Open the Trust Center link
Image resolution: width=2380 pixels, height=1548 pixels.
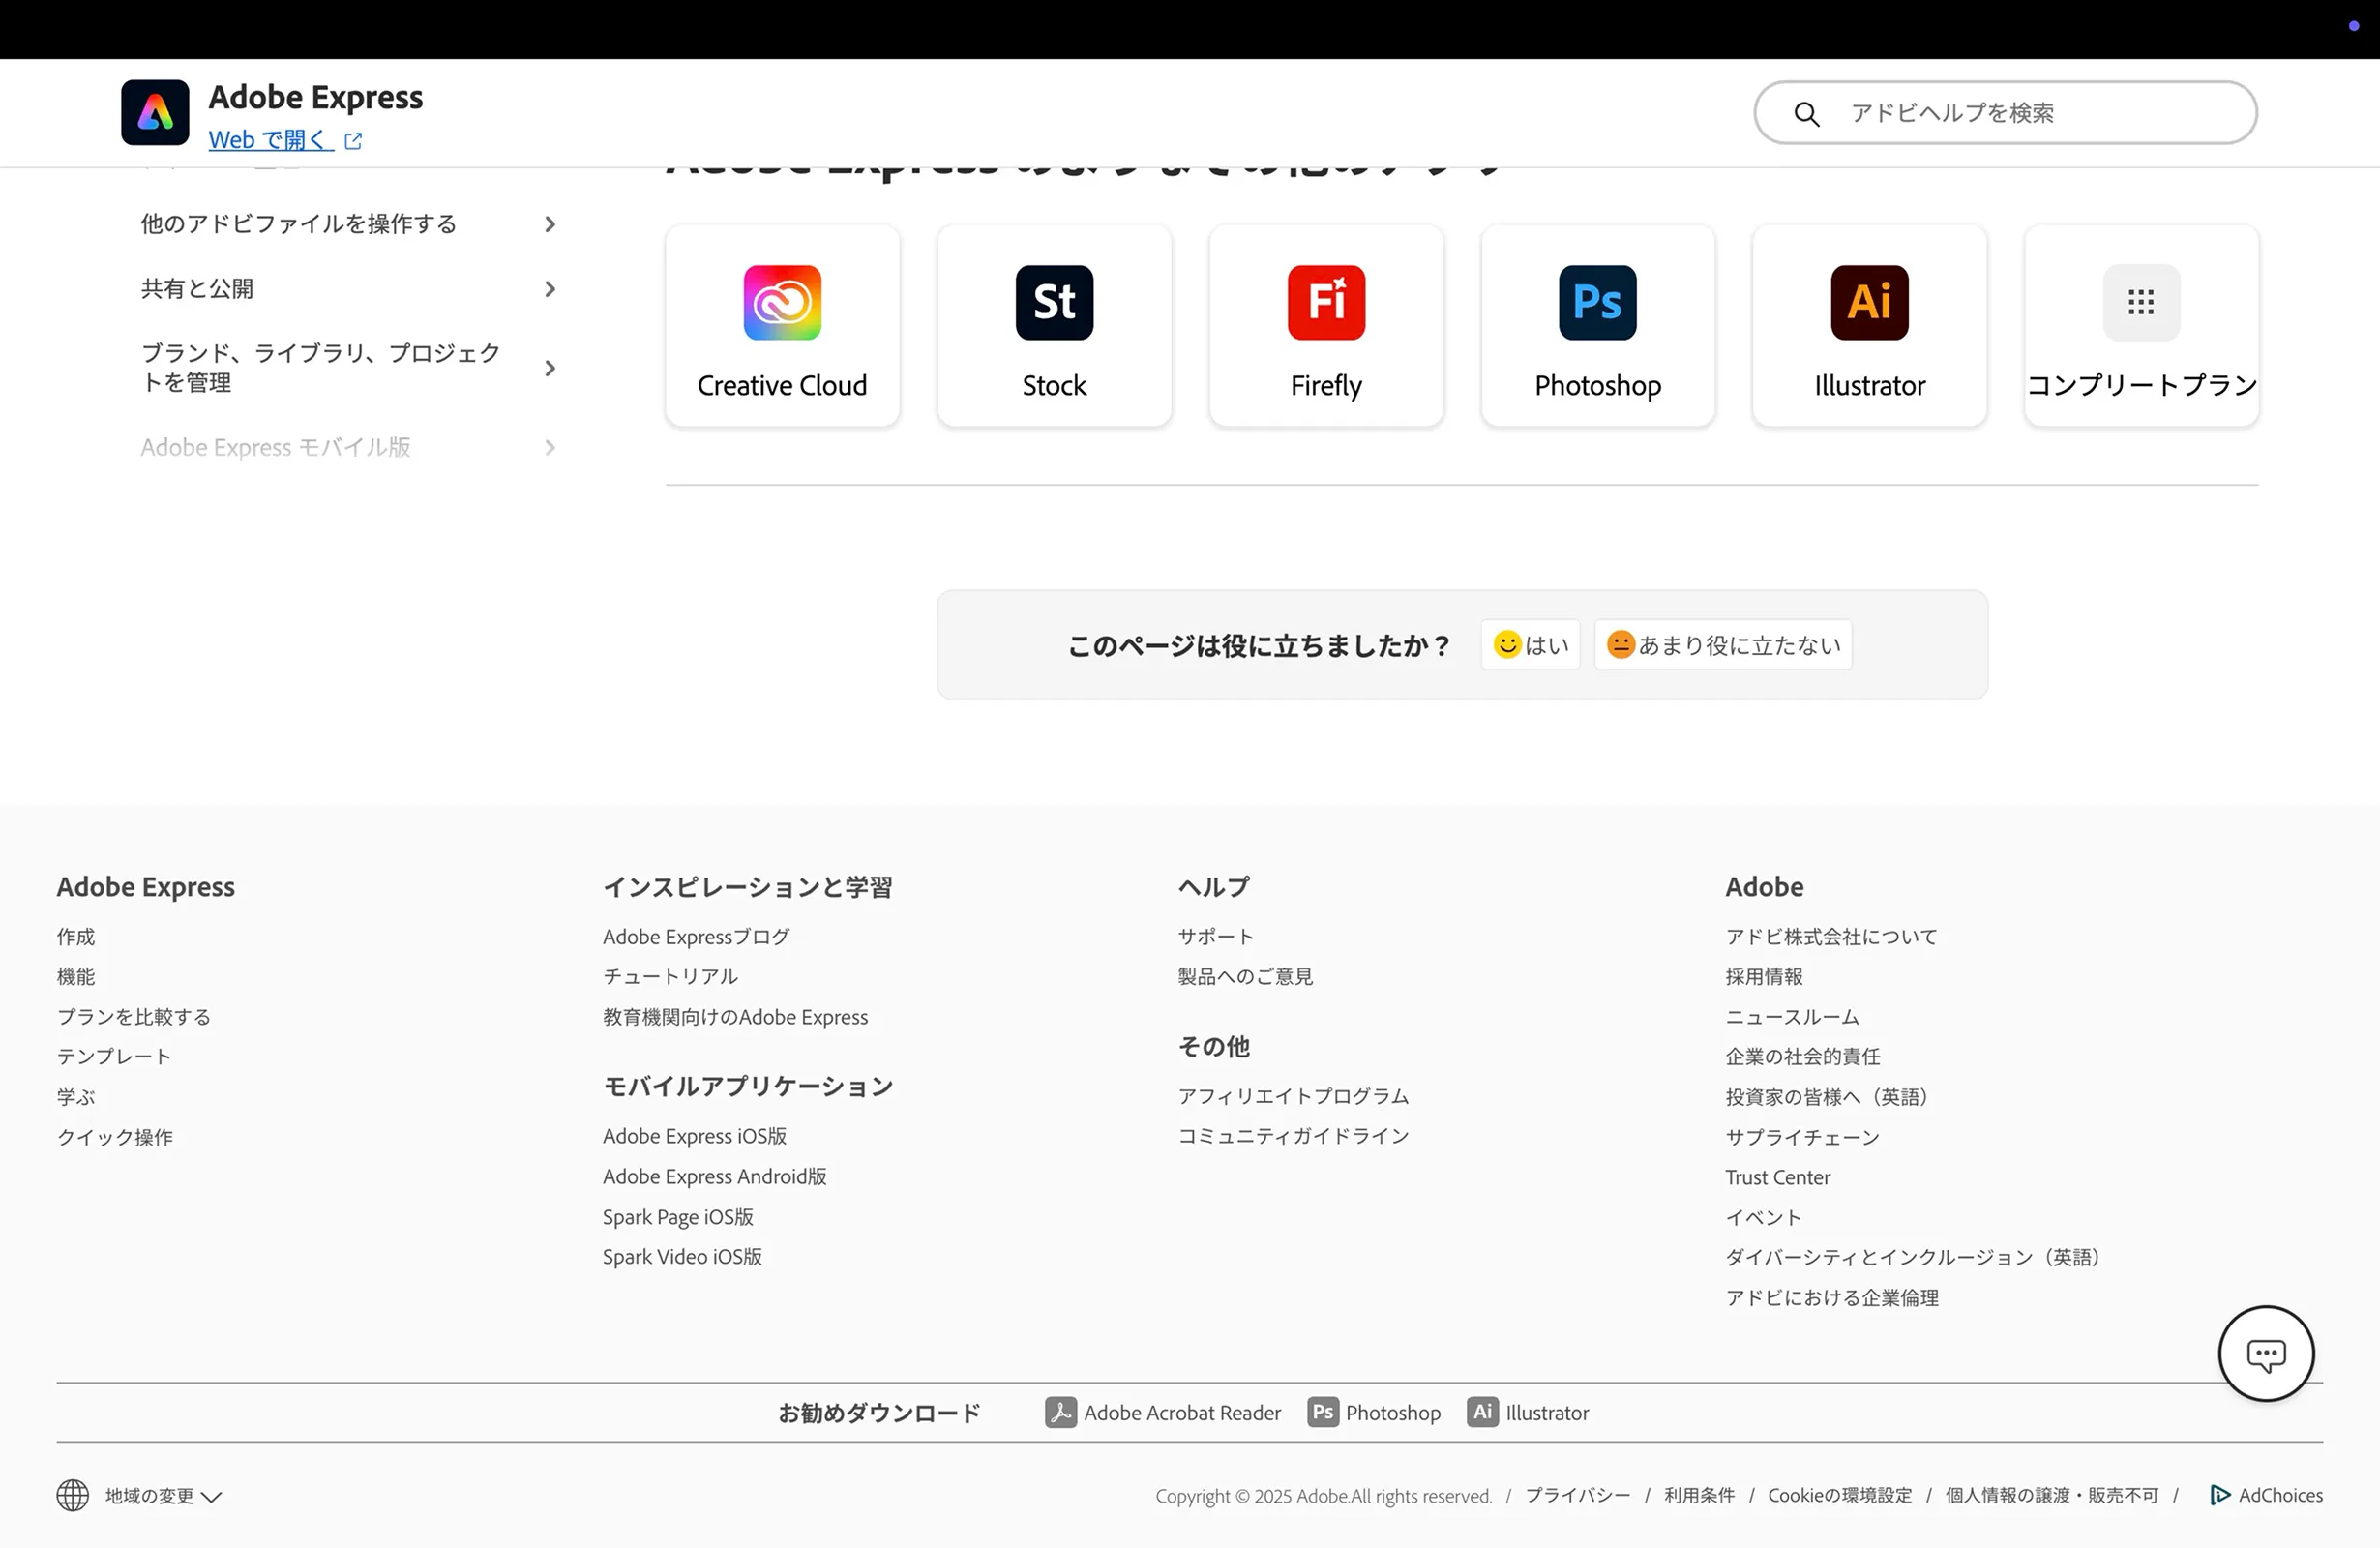(x=1777, y=1177)
